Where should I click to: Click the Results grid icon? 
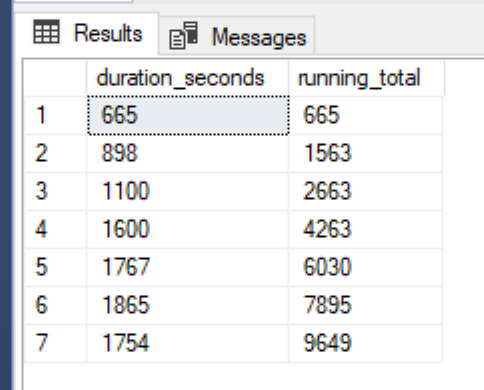[46, 32]
